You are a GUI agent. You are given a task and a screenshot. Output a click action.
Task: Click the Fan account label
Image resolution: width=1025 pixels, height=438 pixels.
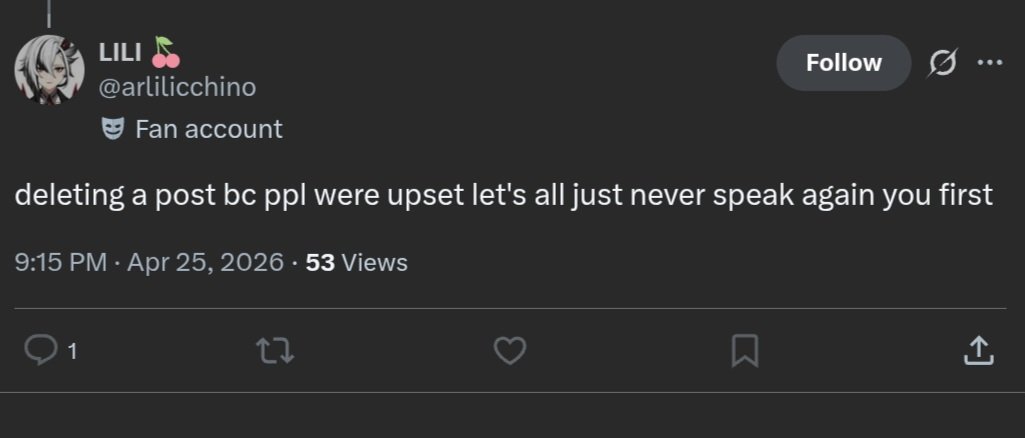(x=209, y=129)
